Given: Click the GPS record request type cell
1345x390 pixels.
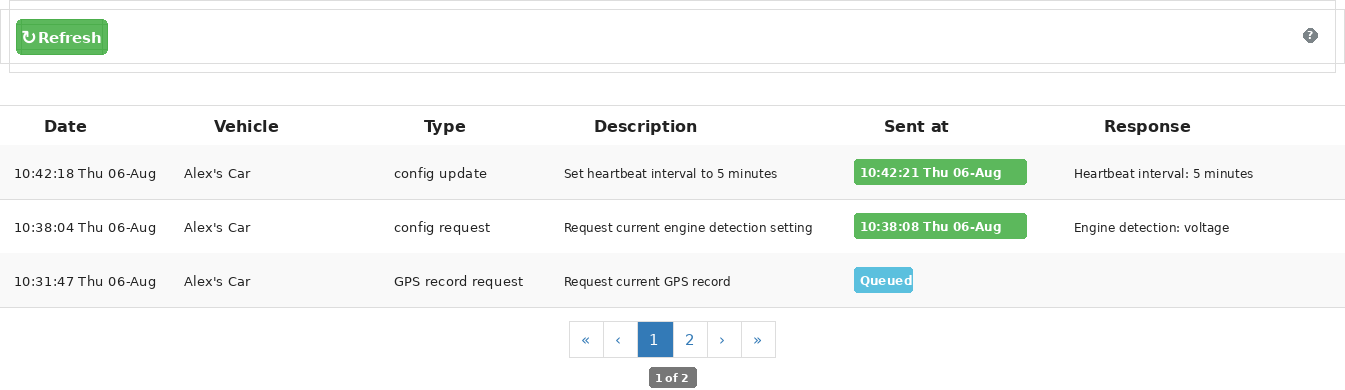Looking at the screenshot, I should [x=458, y=281].
